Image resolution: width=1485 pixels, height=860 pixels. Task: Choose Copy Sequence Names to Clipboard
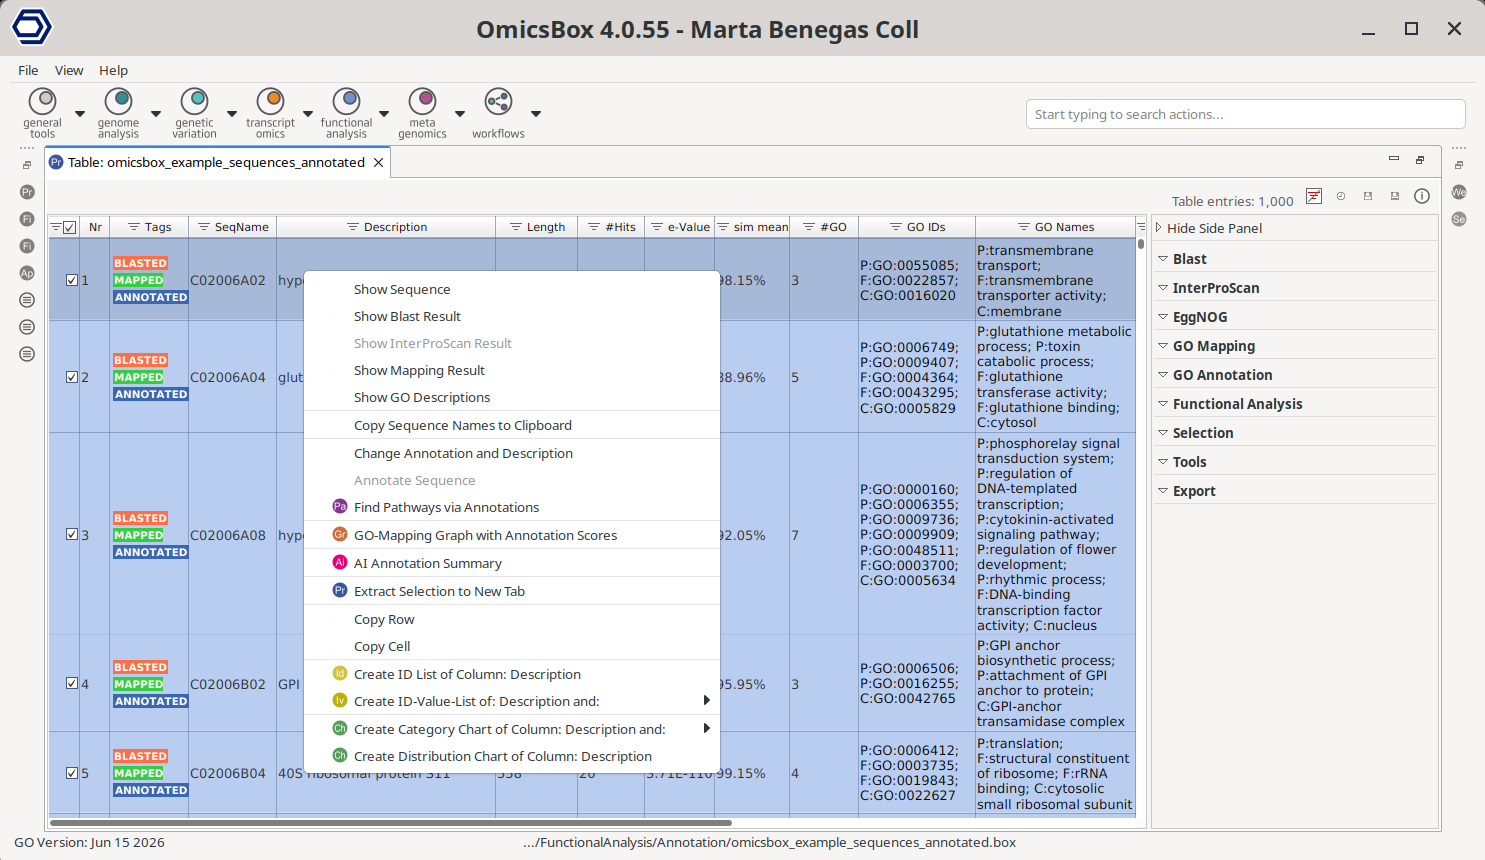click(512, 425)
